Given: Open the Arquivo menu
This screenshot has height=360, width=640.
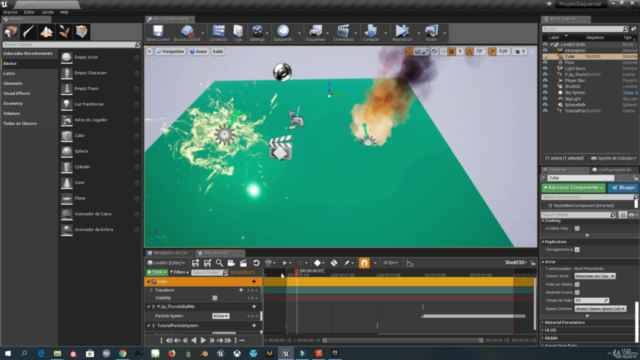Looking at the screenshot, I should [x=10, y=12].
